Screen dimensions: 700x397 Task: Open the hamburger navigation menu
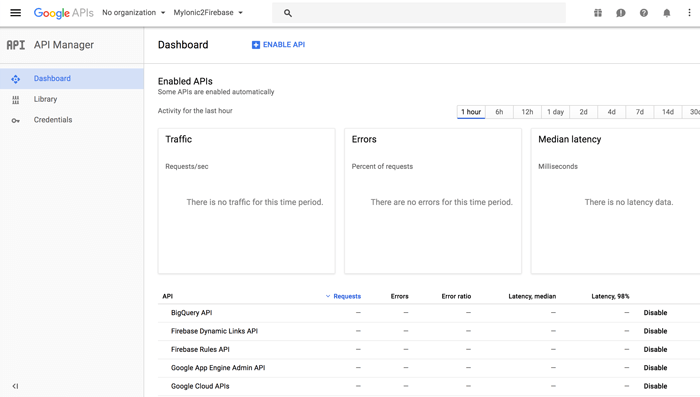tap(16, 13)
